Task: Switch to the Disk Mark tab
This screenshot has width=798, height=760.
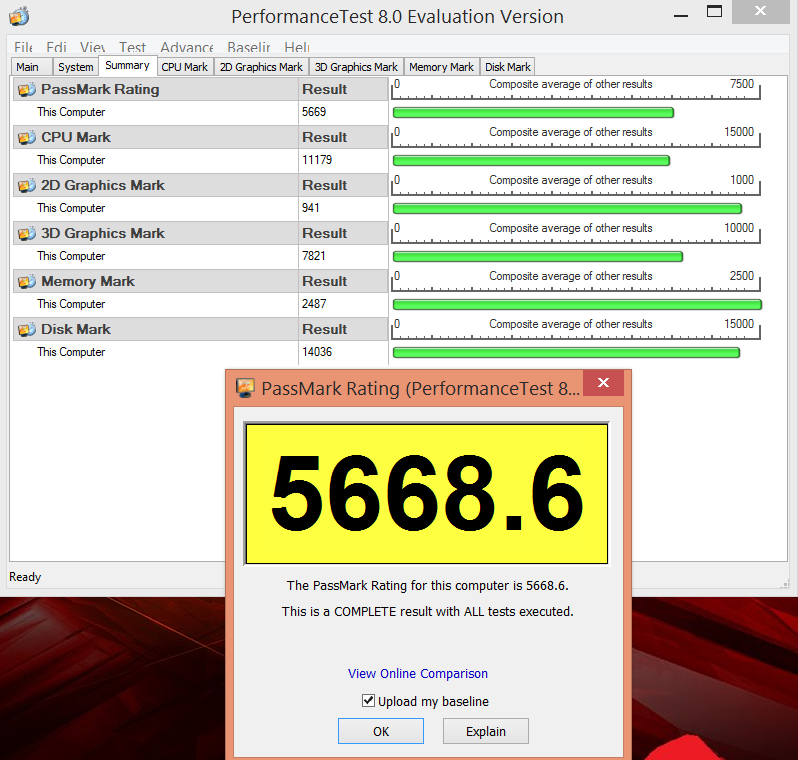Action: [x=507, y=67]
